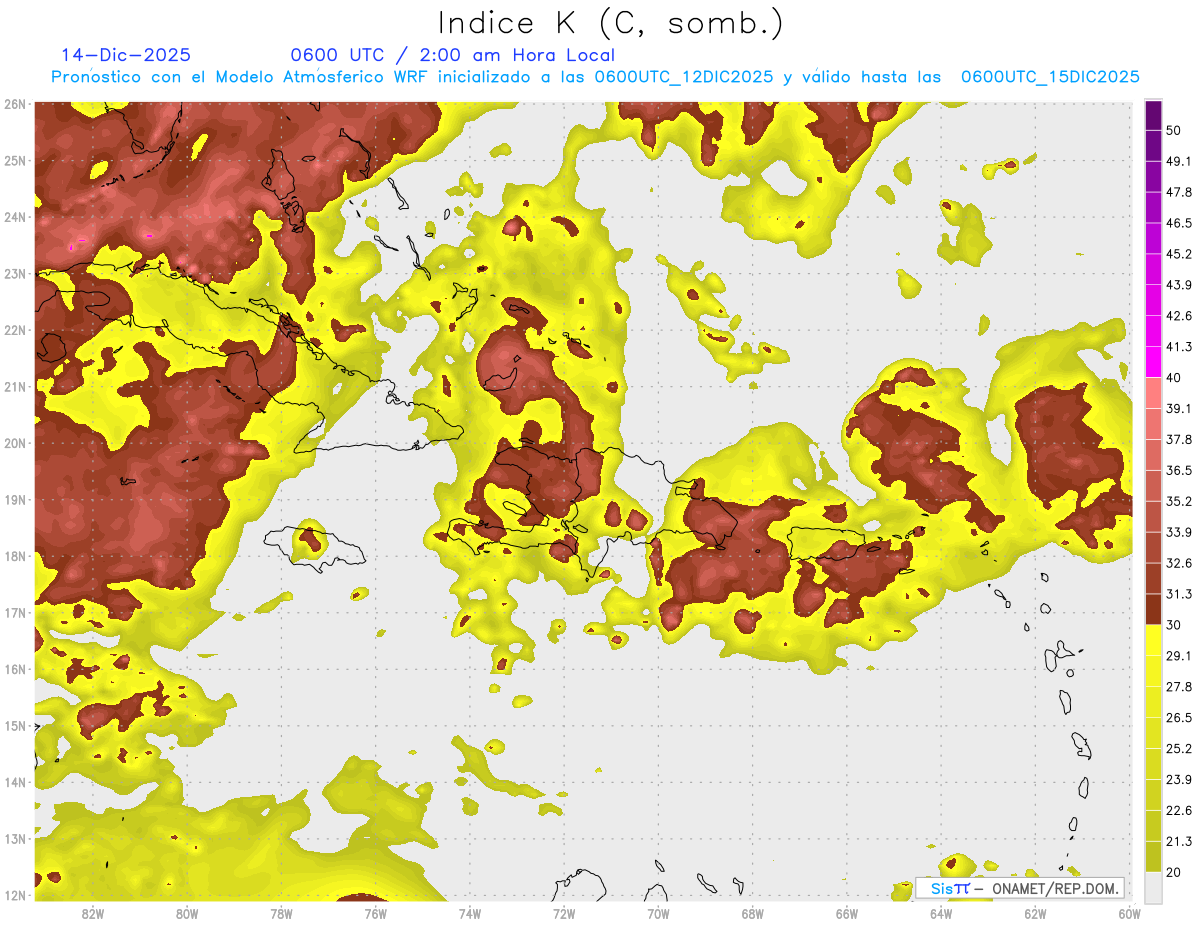Click the '40' colorbar label
Image resolution: width=1200 pixels, height=927 pixels.
[x=1175, y=378]
